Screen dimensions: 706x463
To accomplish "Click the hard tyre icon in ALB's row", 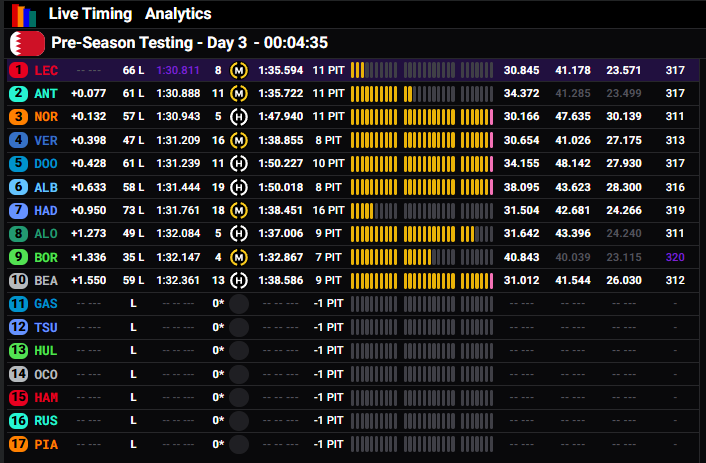I will (239, 187).
